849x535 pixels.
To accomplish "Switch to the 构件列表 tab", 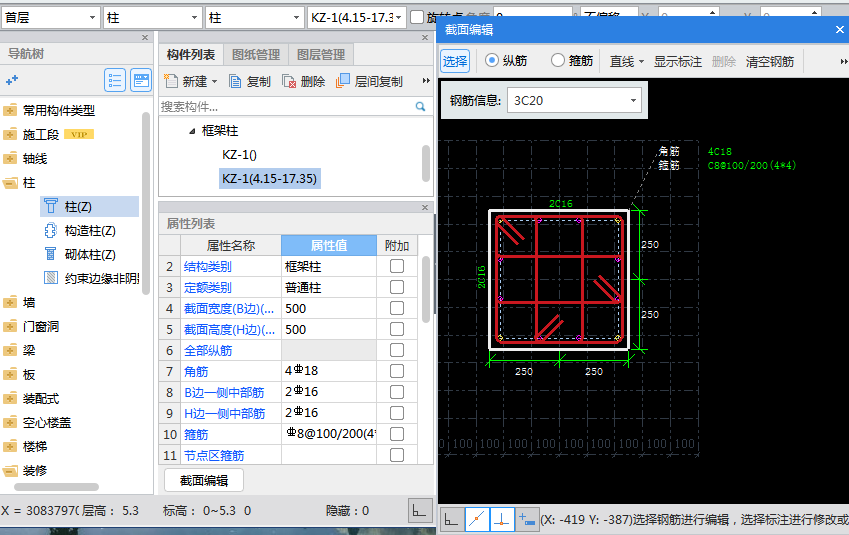I will [191, 55].
